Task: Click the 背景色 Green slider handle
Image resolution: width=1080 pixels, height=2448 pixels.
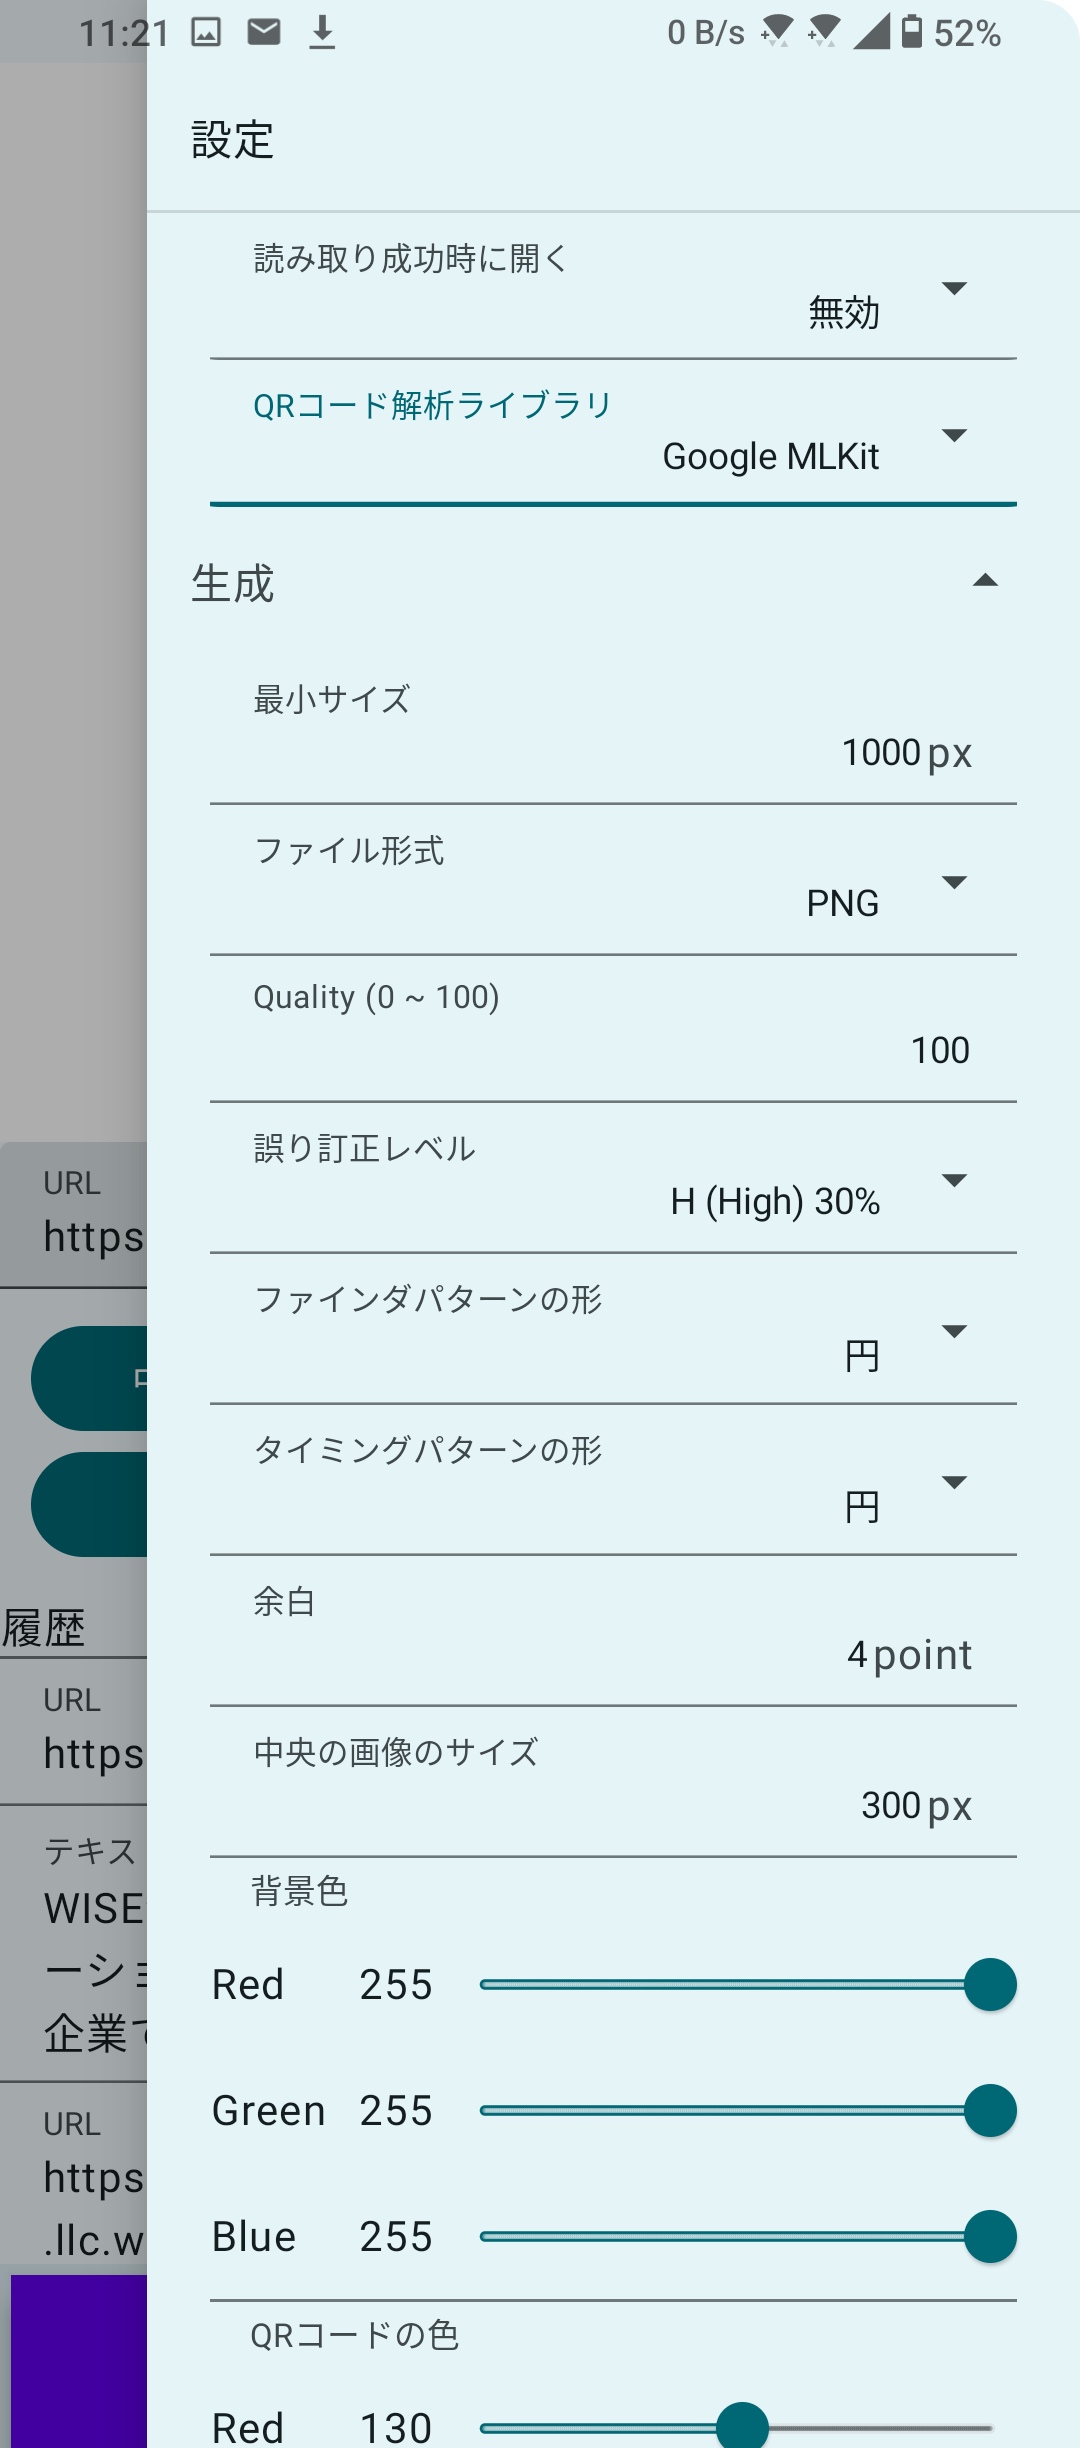Action: click(990, 2111)
